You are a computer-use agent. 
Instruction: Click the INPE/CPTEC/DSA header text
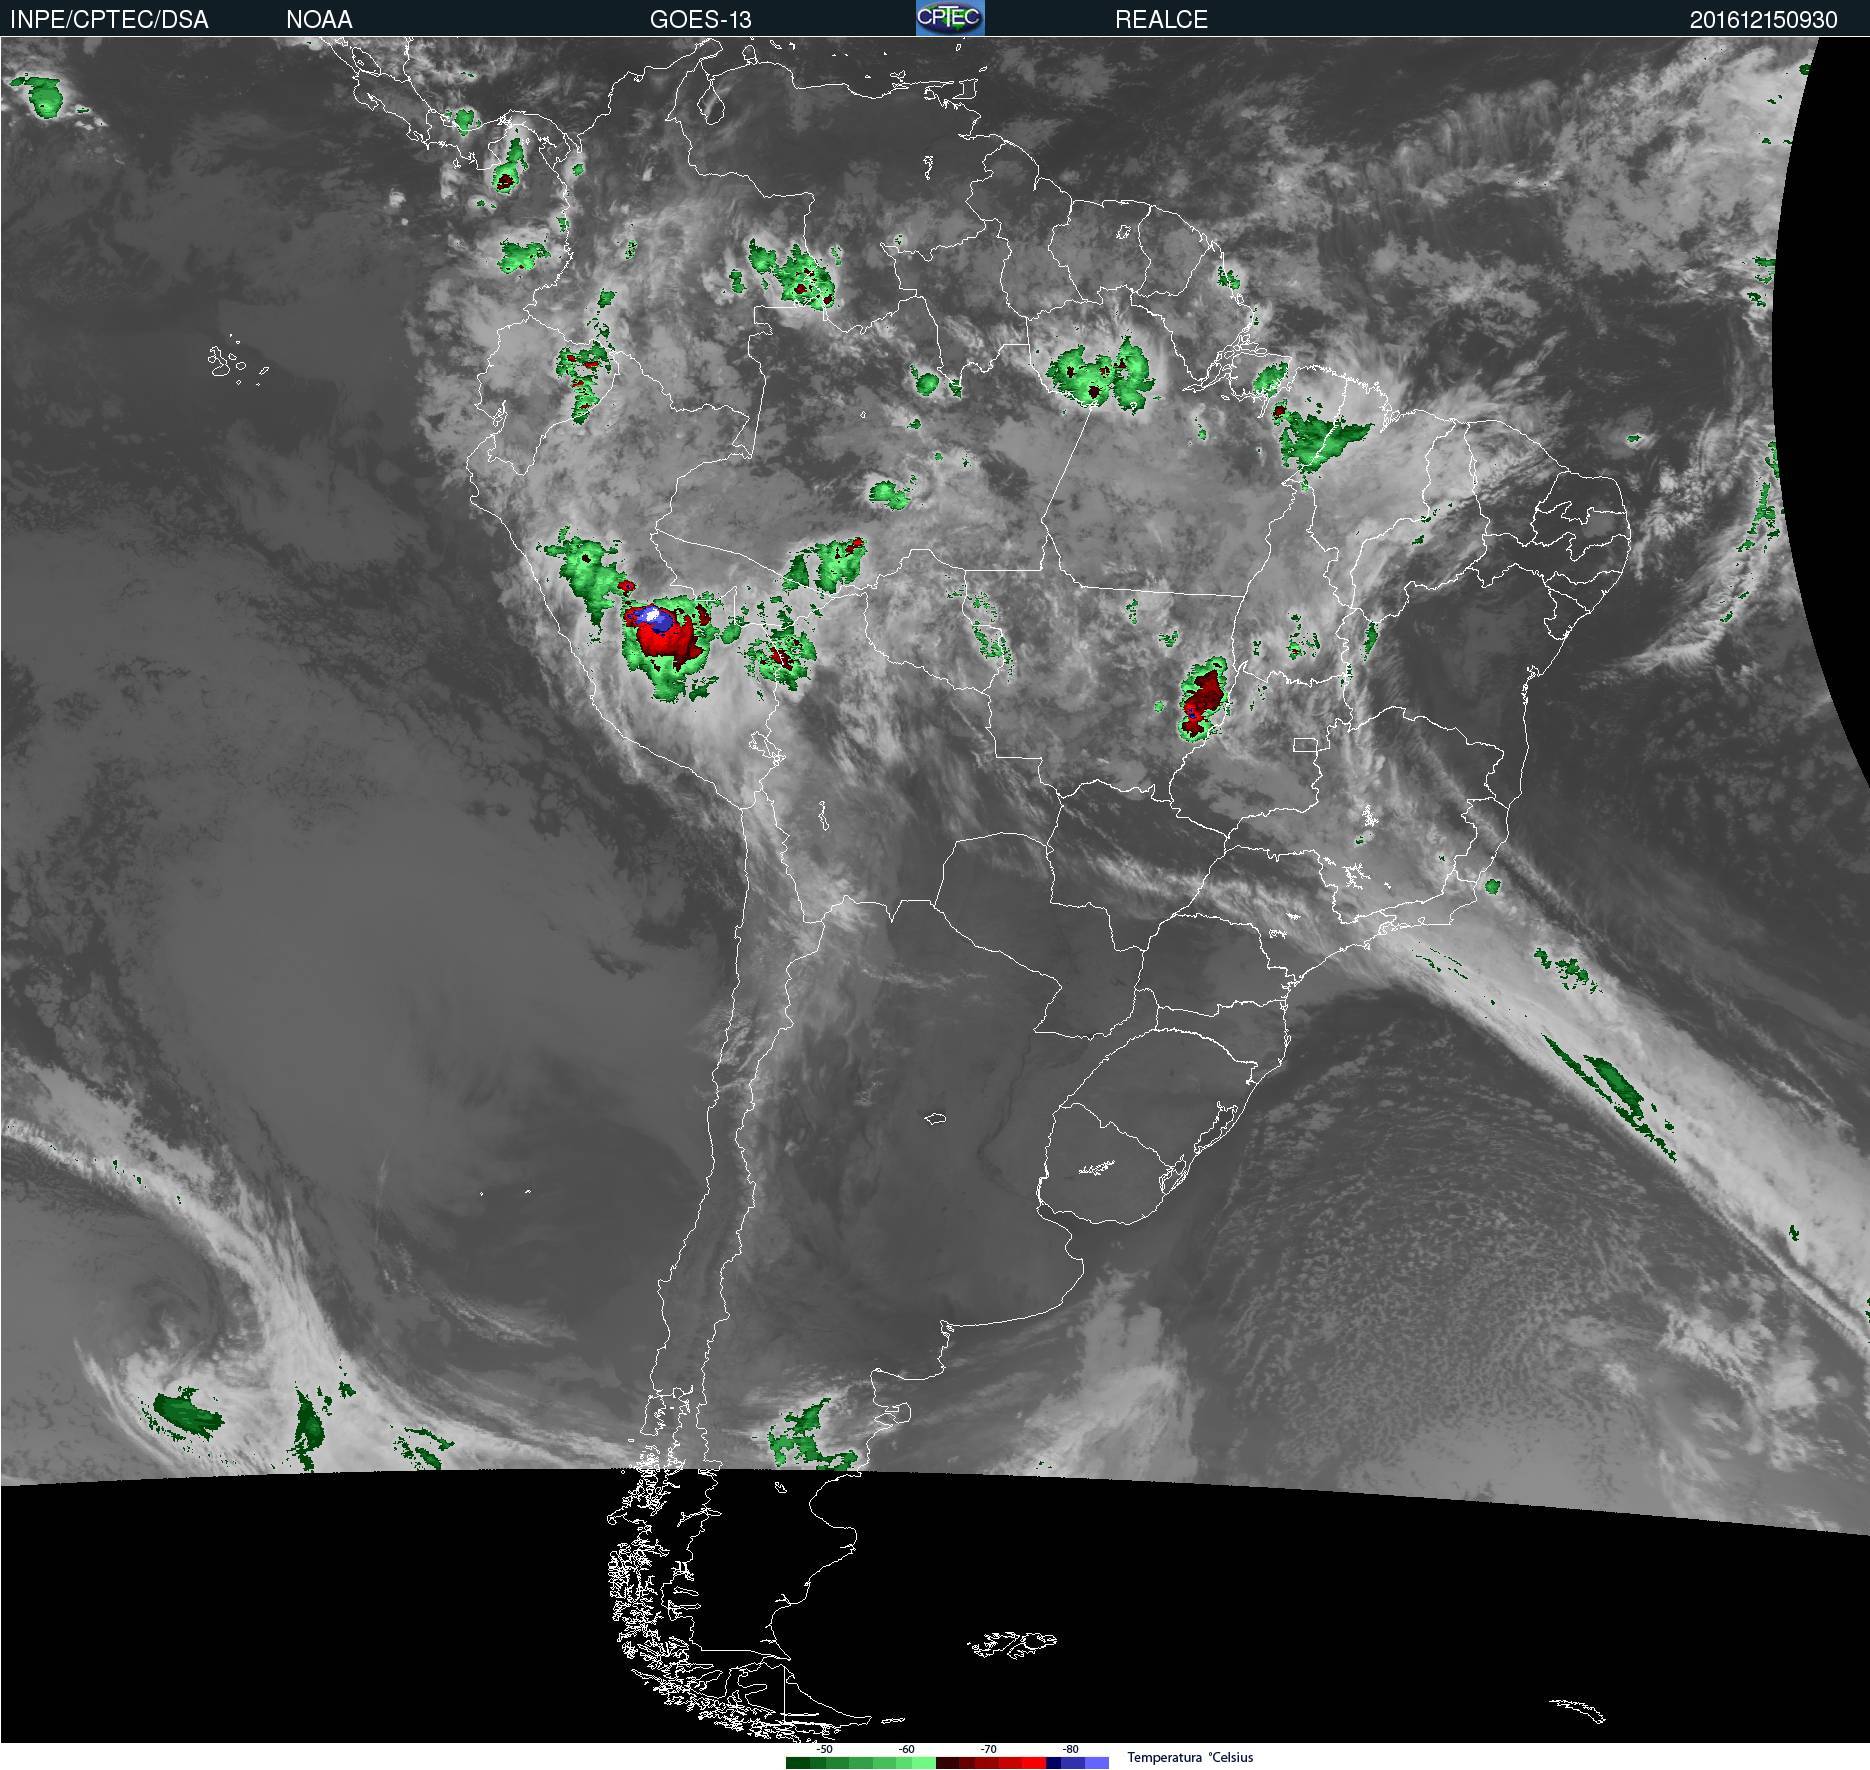tap(109, 19)
